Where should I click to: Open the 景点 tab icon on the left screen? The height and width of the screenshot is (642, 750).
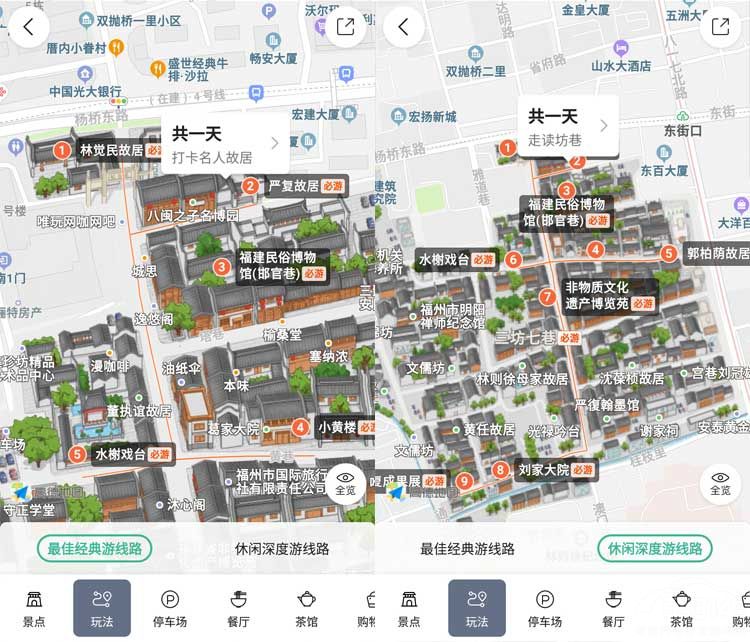click(x=34, y=608)
